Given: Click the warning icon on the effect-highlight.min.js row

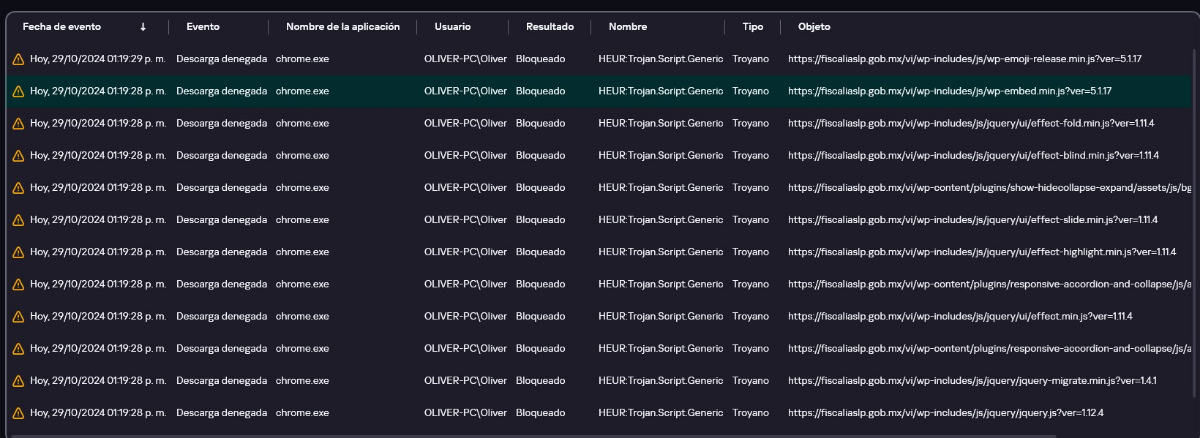Looking at the screenshot, I should (18, 252).
